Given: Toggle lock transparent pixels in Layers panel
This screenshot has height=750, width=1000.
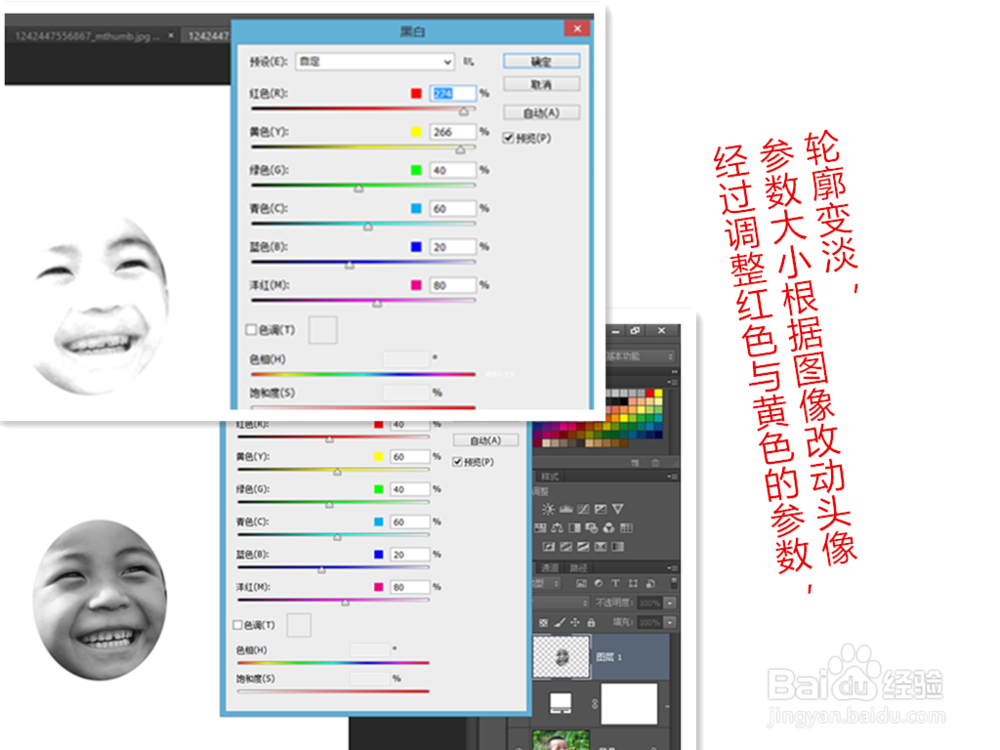Looking at the screenshot, I should pos(544,622).
